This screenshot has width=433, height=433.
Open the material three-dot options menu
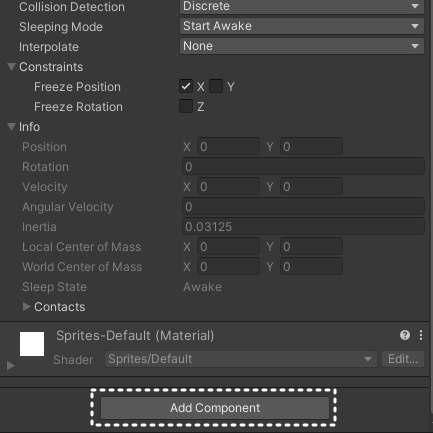(421, 335)
